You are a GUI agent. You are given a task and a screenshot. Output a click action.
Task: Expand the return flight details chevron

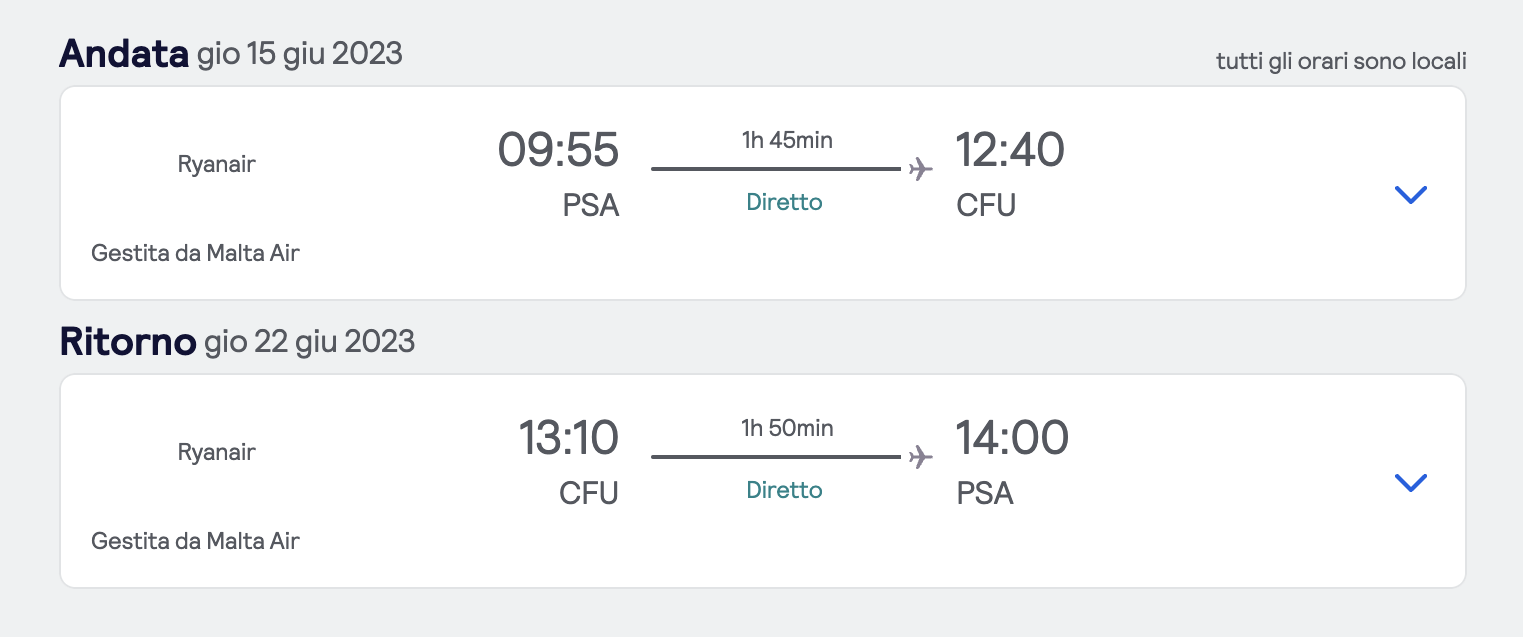[x=1410, y=482]
